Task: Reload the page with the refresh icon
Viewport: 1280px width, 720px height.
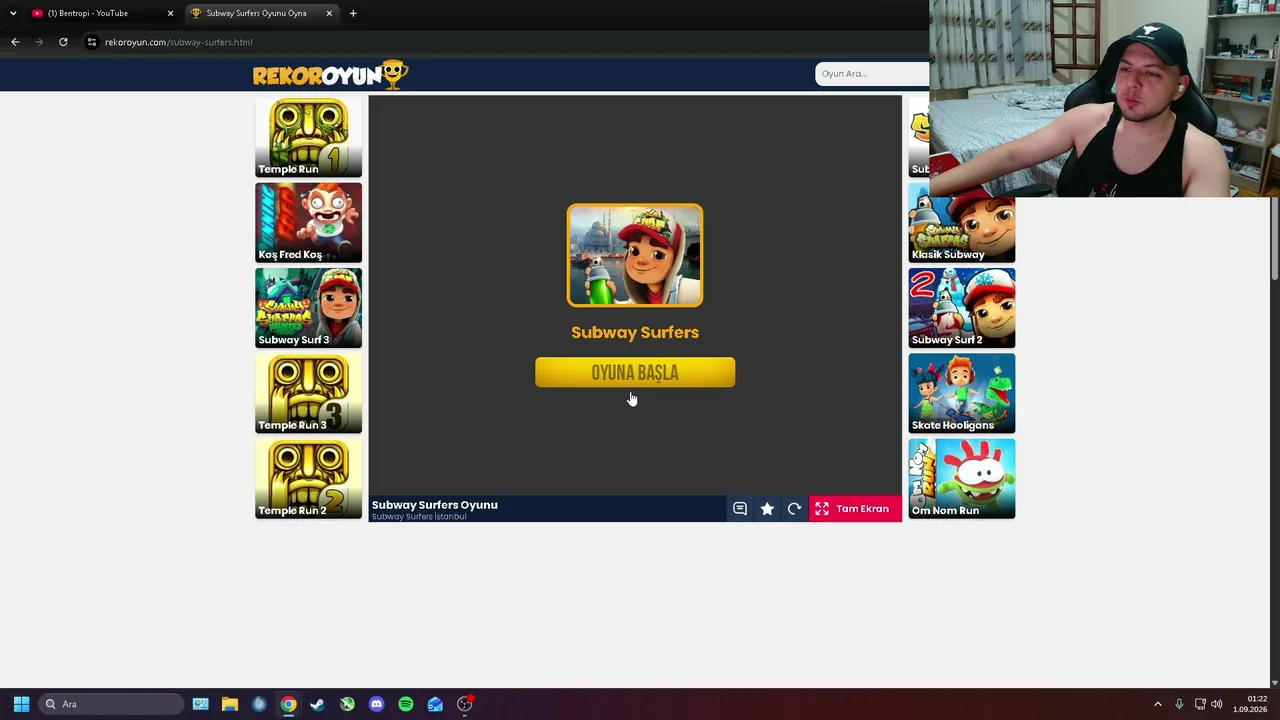Action: pos(63,42)
